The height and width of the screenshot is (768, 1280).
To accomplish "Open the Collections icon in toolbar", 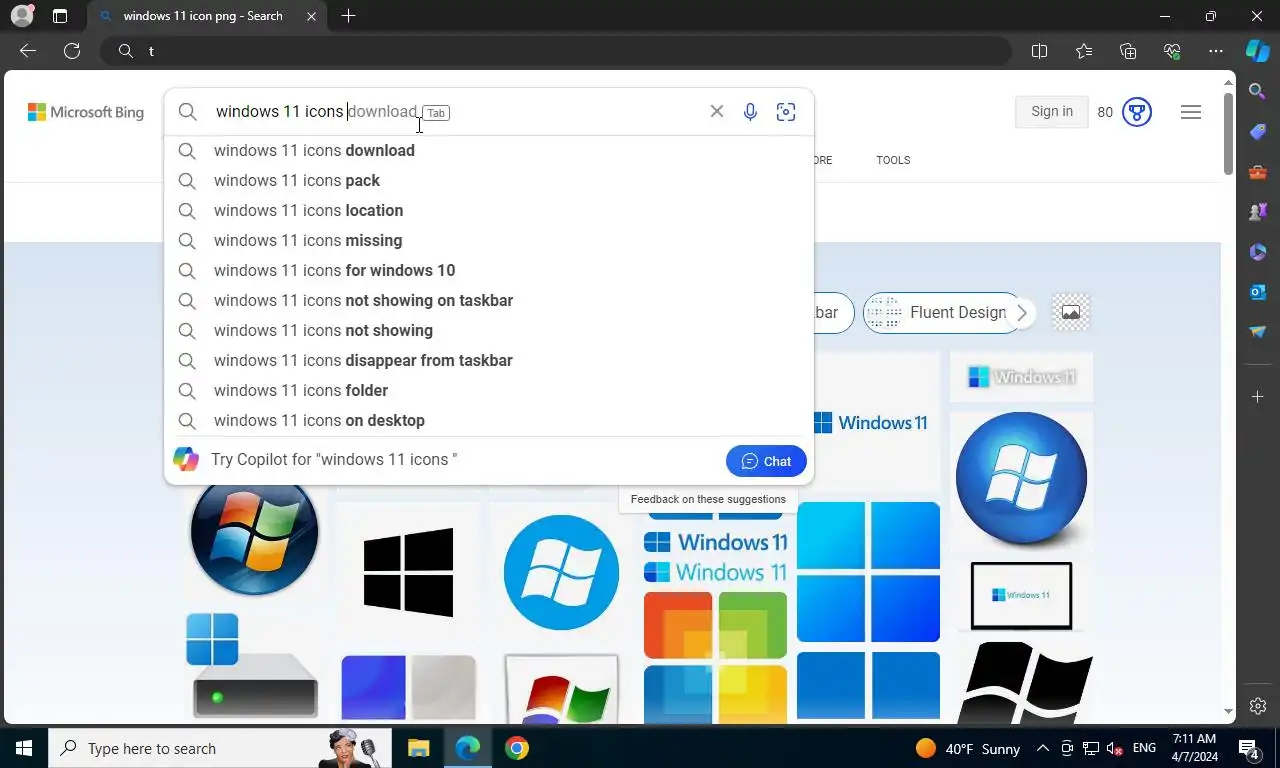I will [x=1128, y=51].
